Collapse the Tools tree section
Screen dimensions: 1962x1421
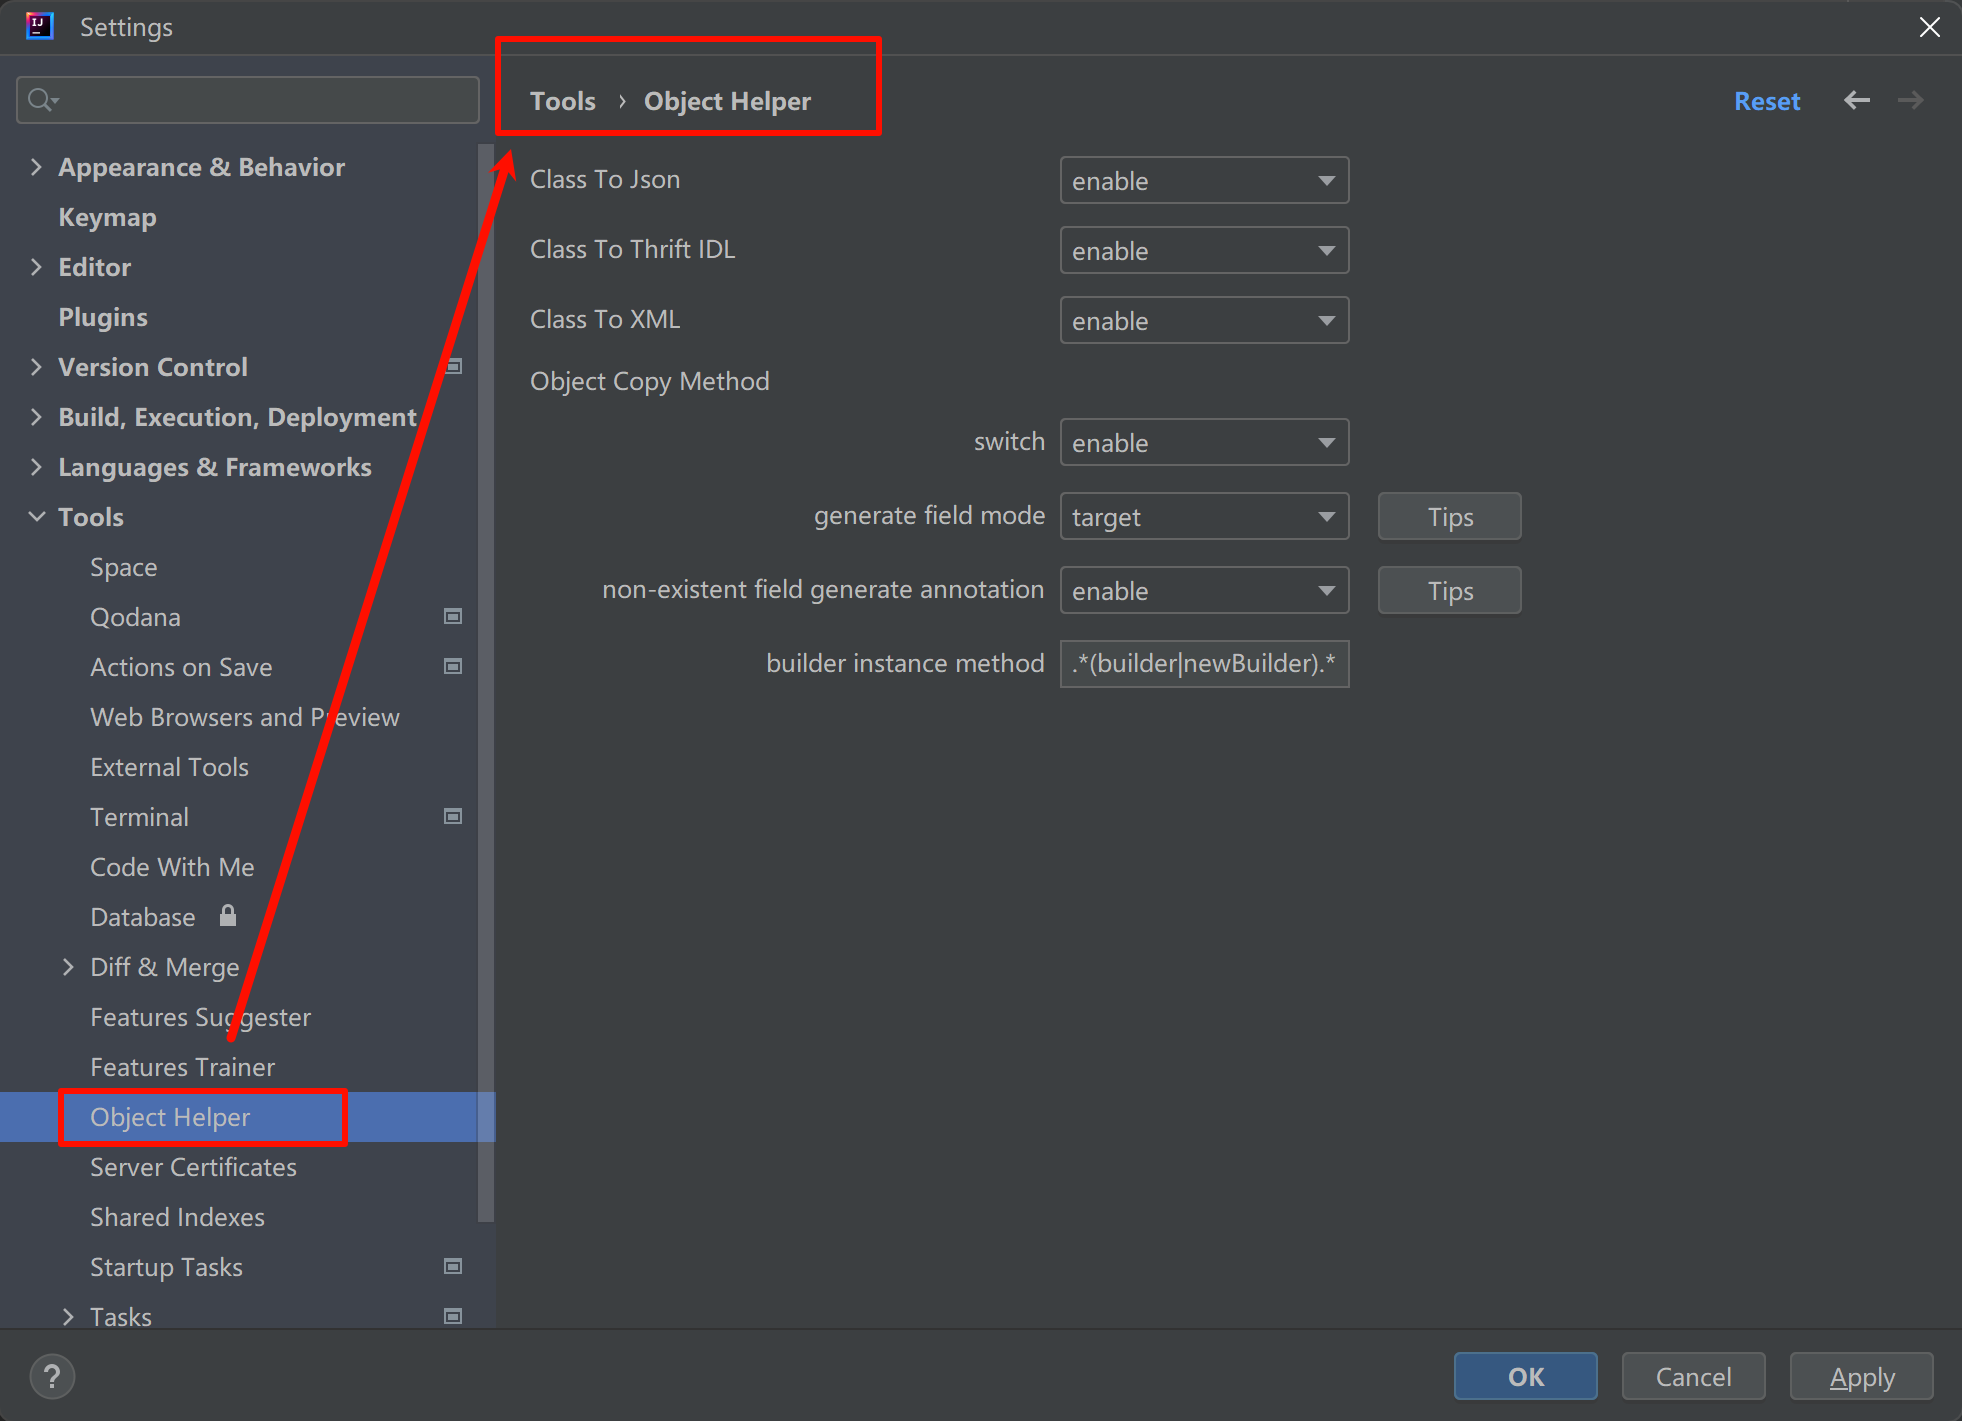pyautogui.click(x=37, y=517)
